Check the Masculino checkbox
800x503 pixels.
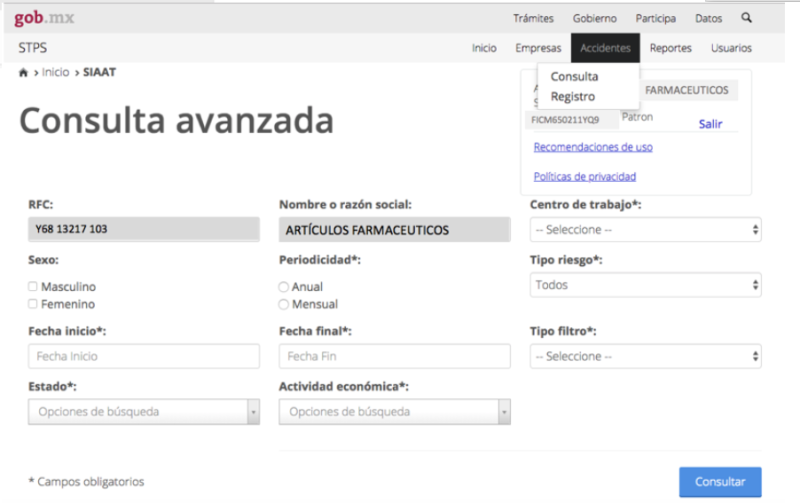pos(33,286)
